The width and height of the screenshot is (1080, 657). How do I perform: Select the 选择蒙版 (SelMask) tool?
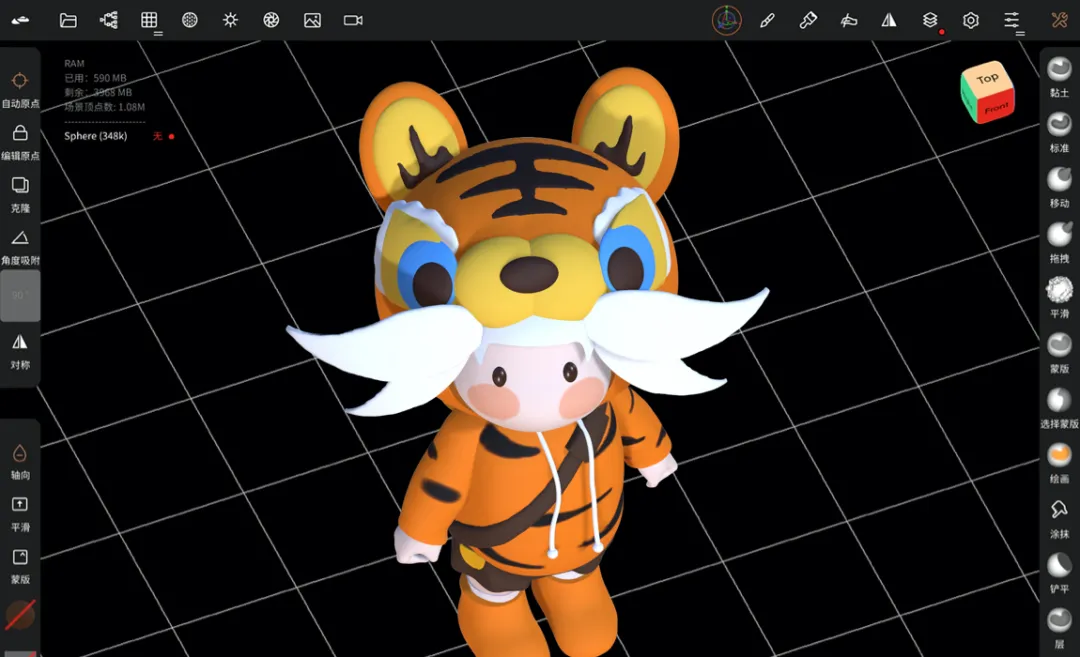tap(1059, 408)
